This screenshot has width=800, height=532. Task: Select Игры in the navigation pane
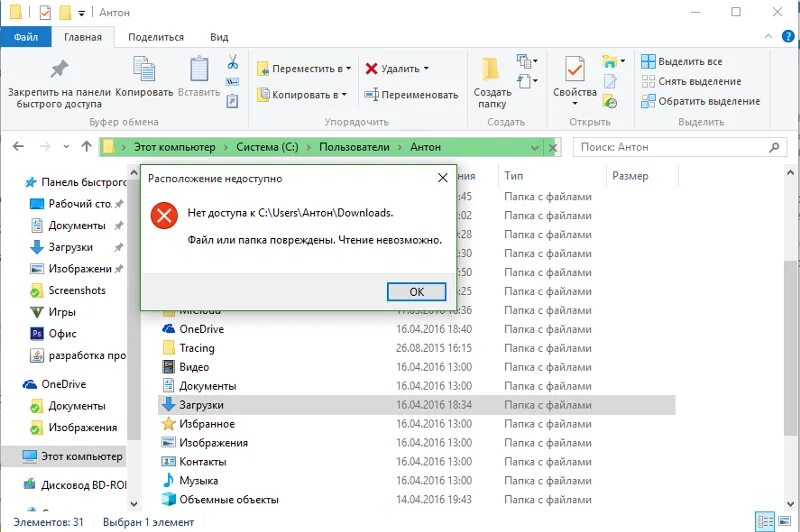(53, 312)
